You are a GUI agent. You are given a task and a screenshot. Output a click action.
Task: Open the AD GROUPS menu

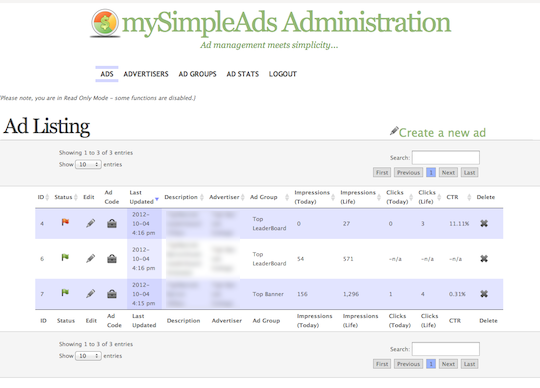pos(197,74)
